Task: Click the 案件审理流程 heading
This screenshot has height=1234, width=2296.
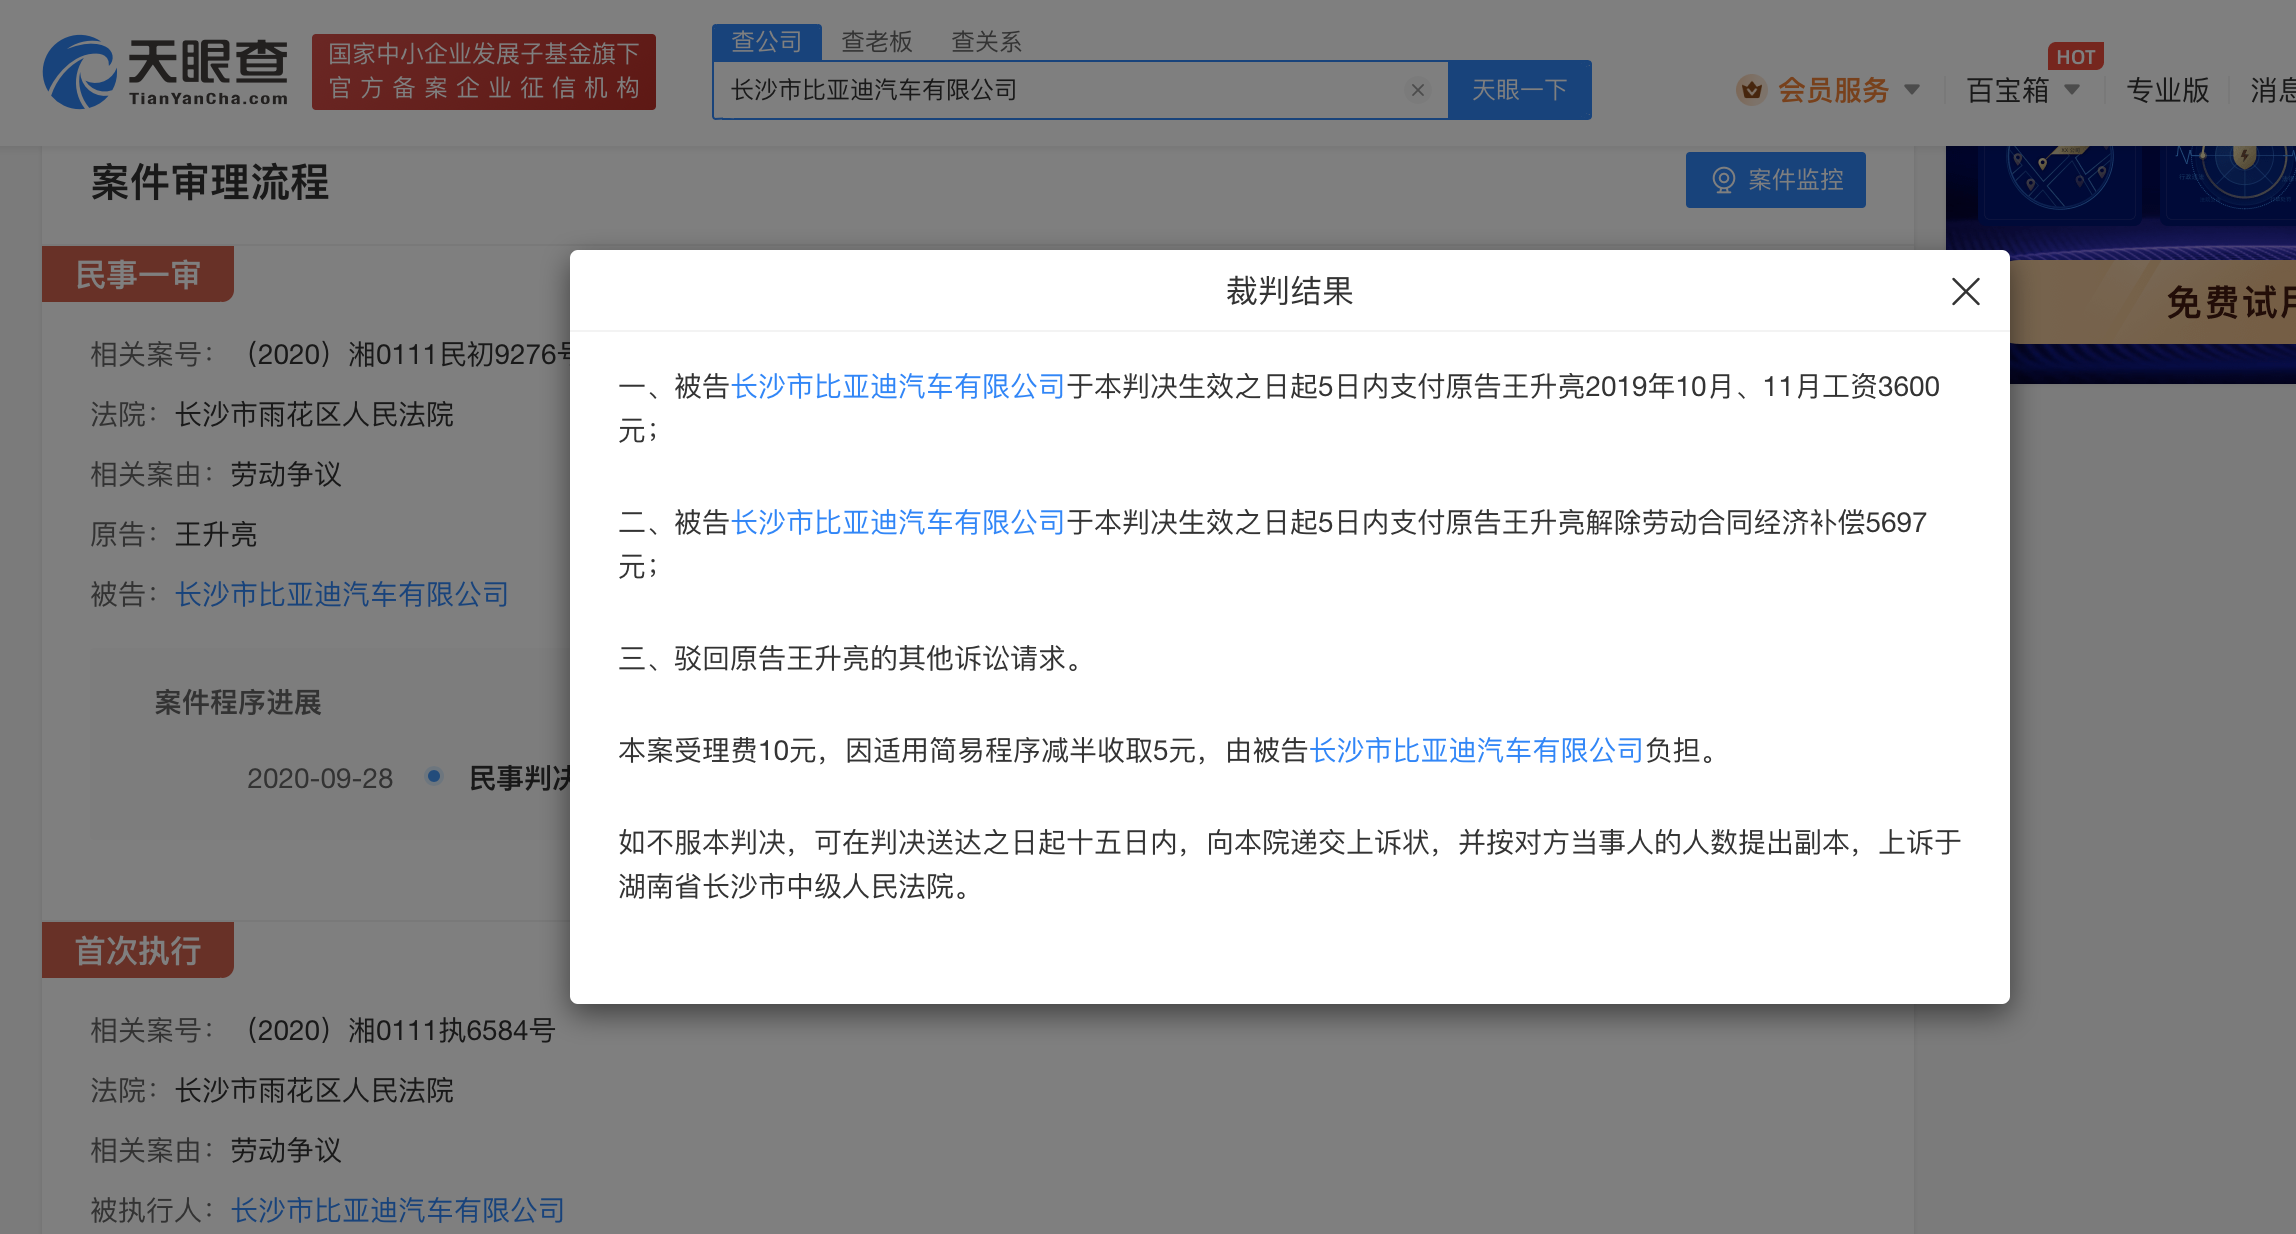Action: click(x=210, y=182)
